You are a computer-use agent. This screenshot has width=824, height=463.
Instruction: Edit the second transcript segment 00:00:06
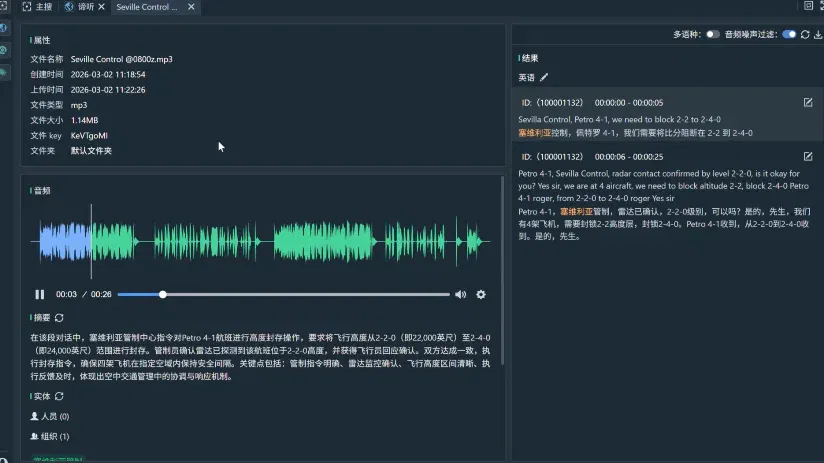808,157
